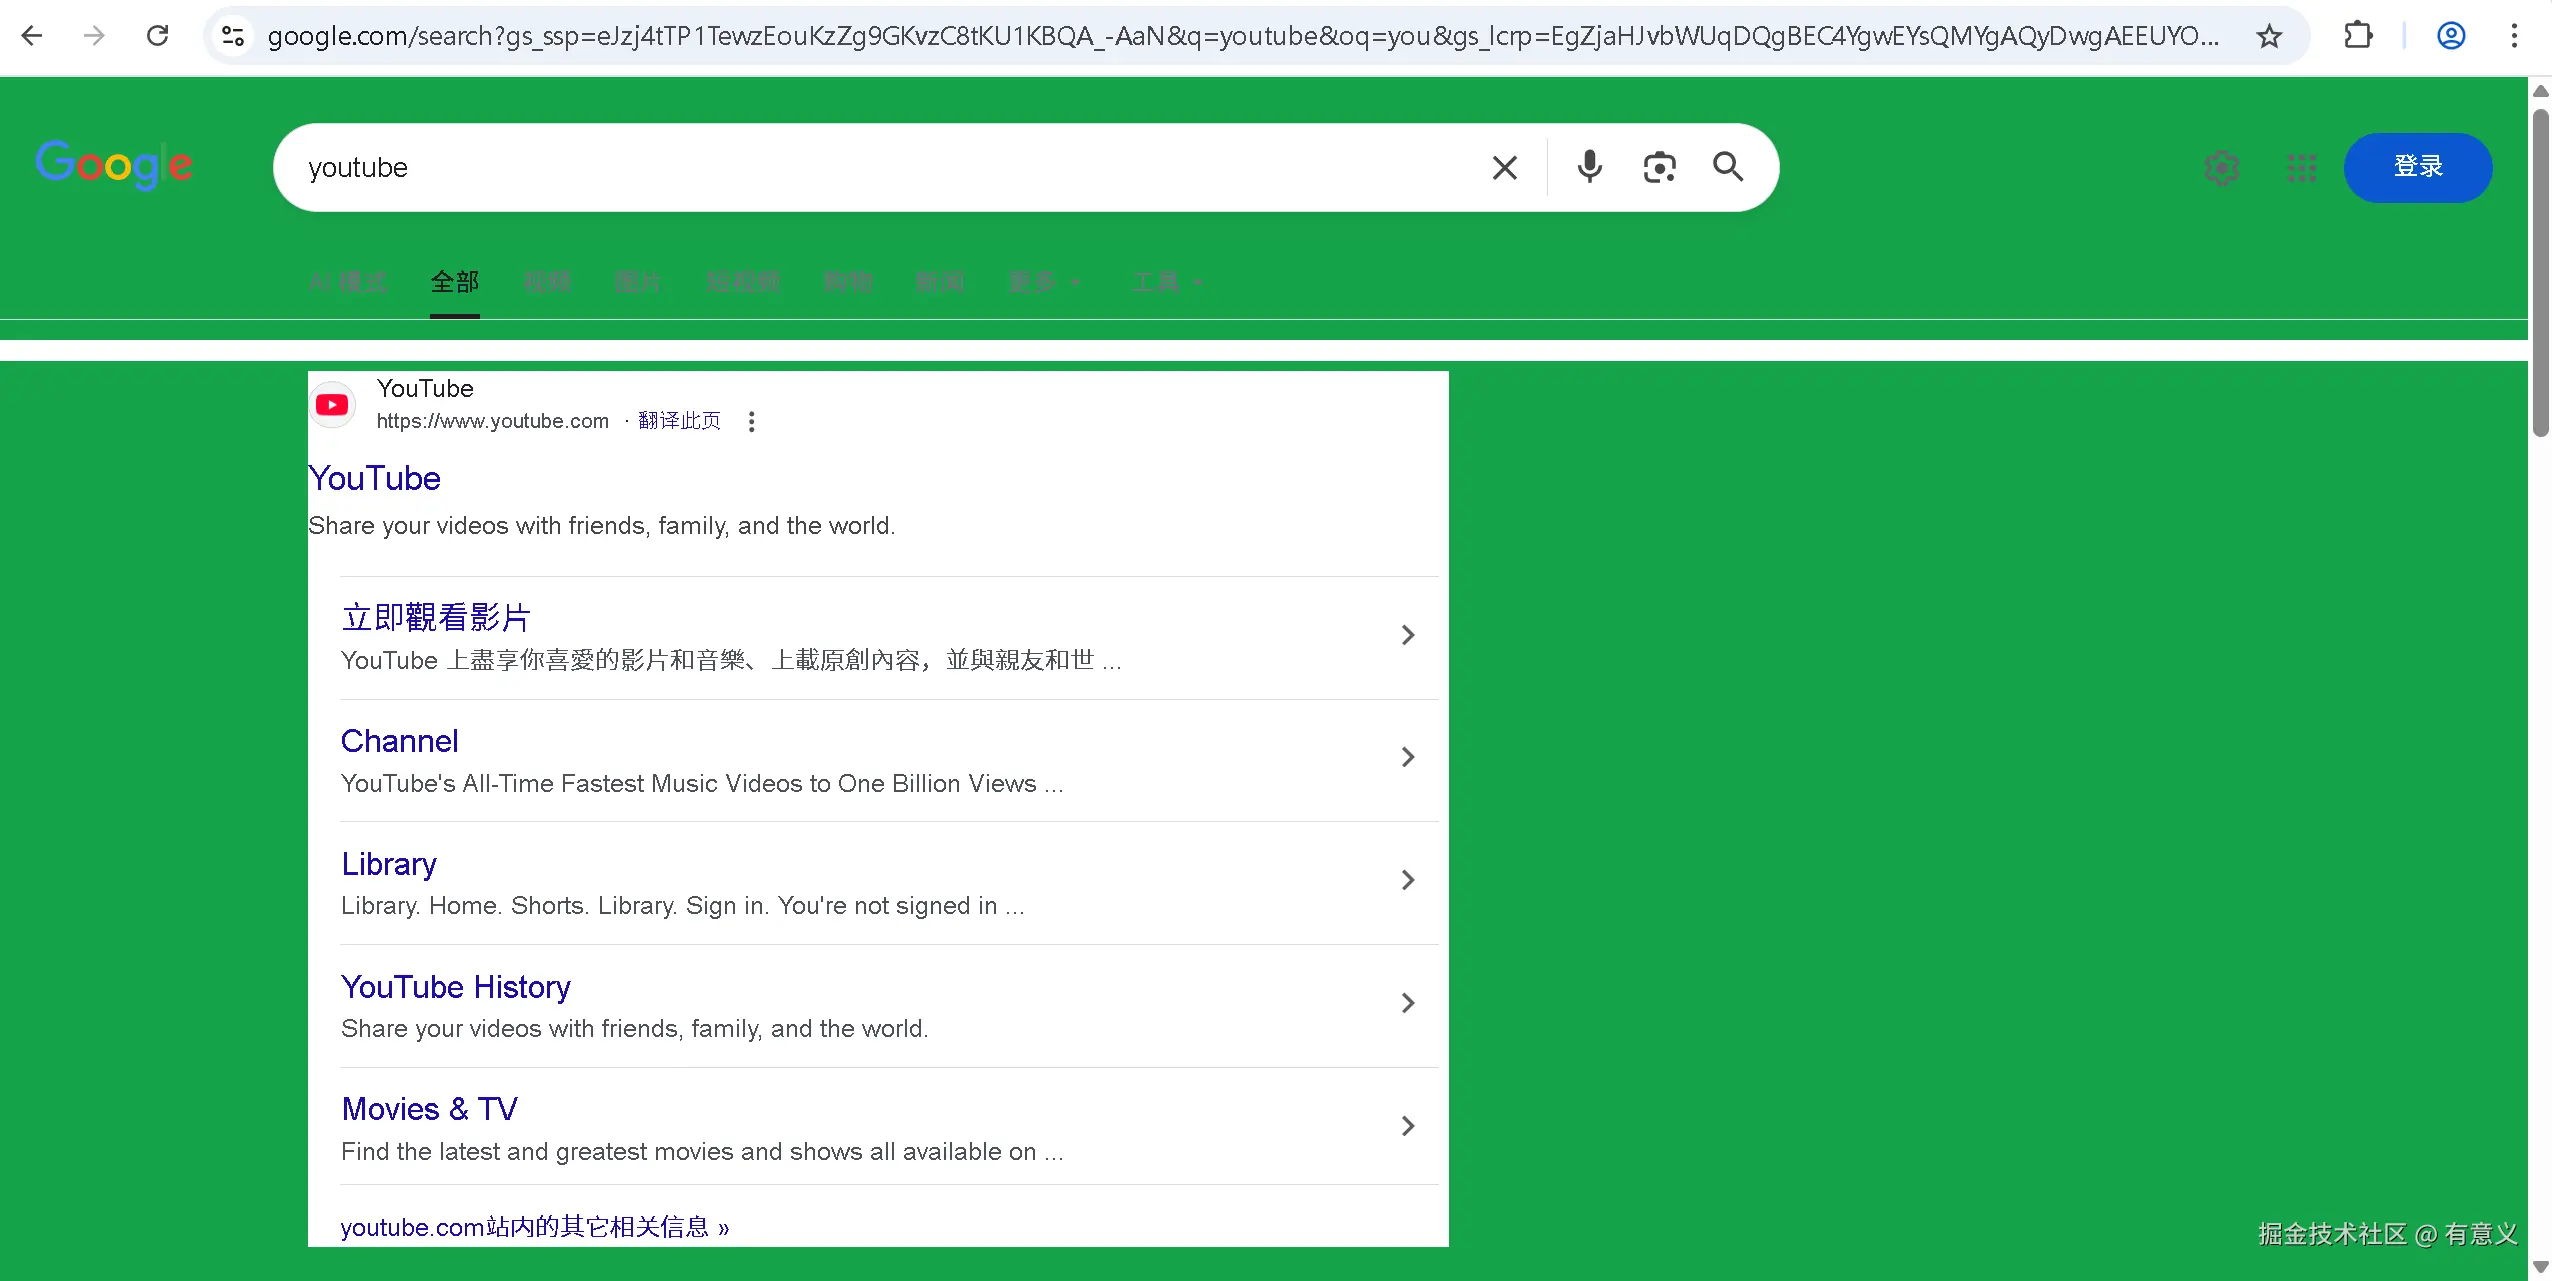This screenshot has width=2552, height=1281.
Task: Open the YouTube History link
Action: pyautogui.click(x=455, y=987)
